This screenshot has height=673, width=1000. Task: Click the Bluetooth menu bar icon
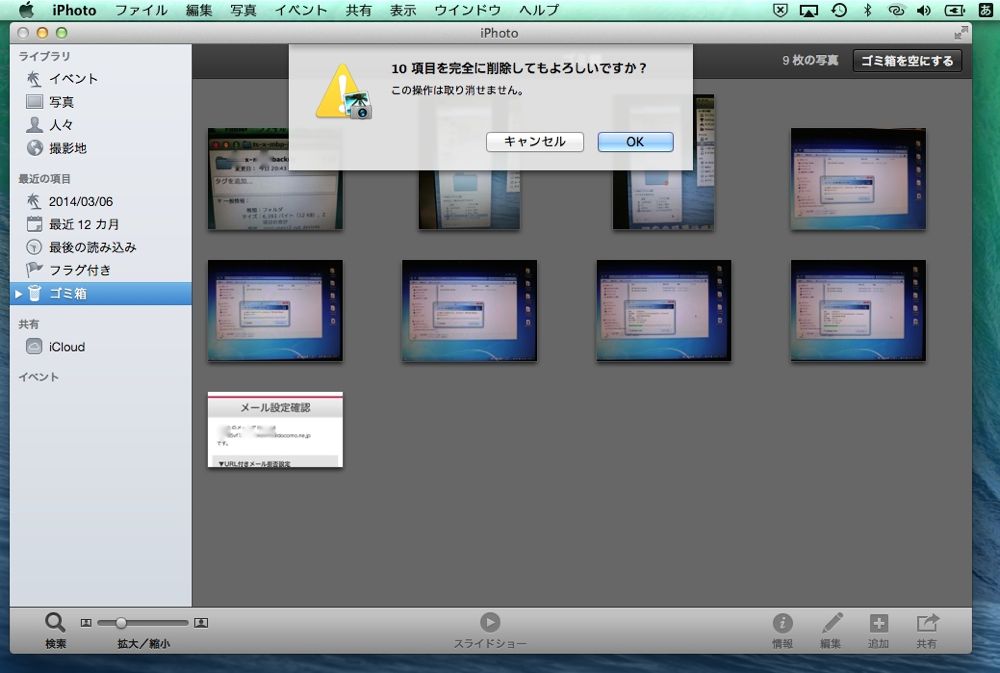(867, 10)
